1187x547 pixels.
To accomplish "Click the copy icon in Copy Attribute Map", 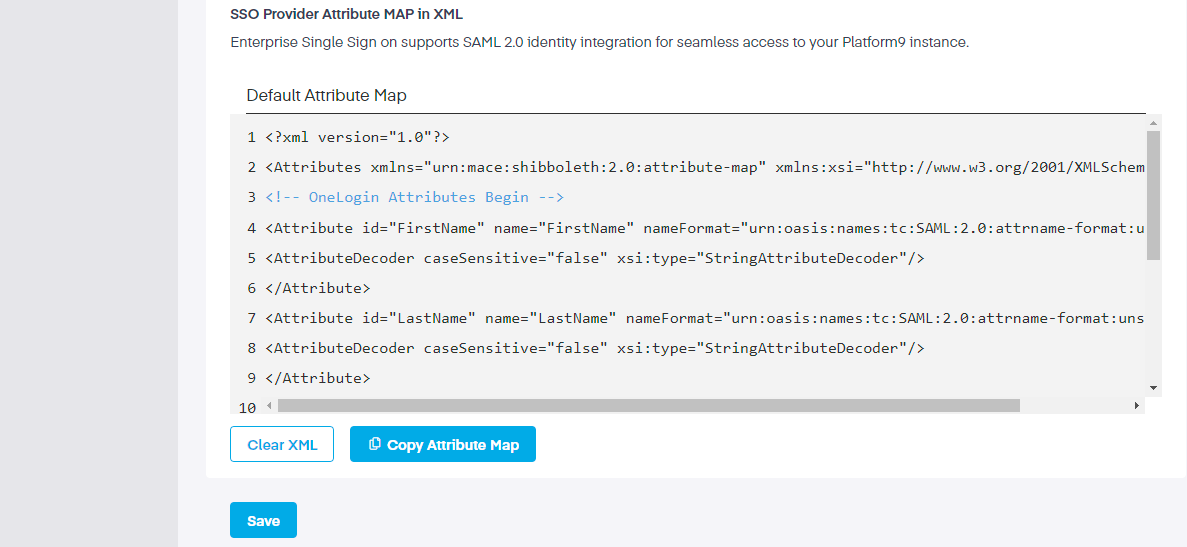I will [x=374, y=444].
